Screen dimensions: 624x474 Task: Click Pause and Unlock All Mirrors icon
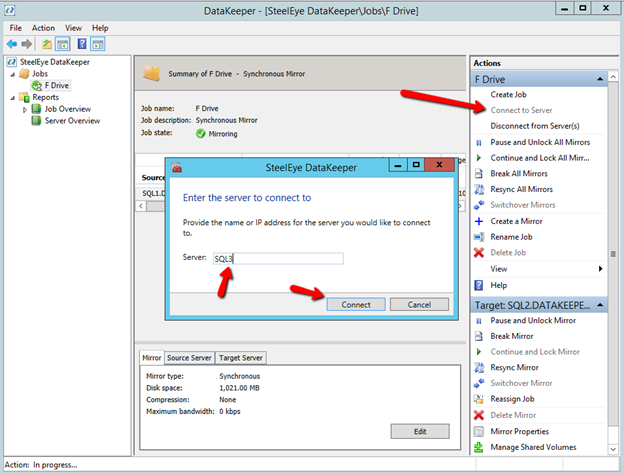(x=479, y=143)
